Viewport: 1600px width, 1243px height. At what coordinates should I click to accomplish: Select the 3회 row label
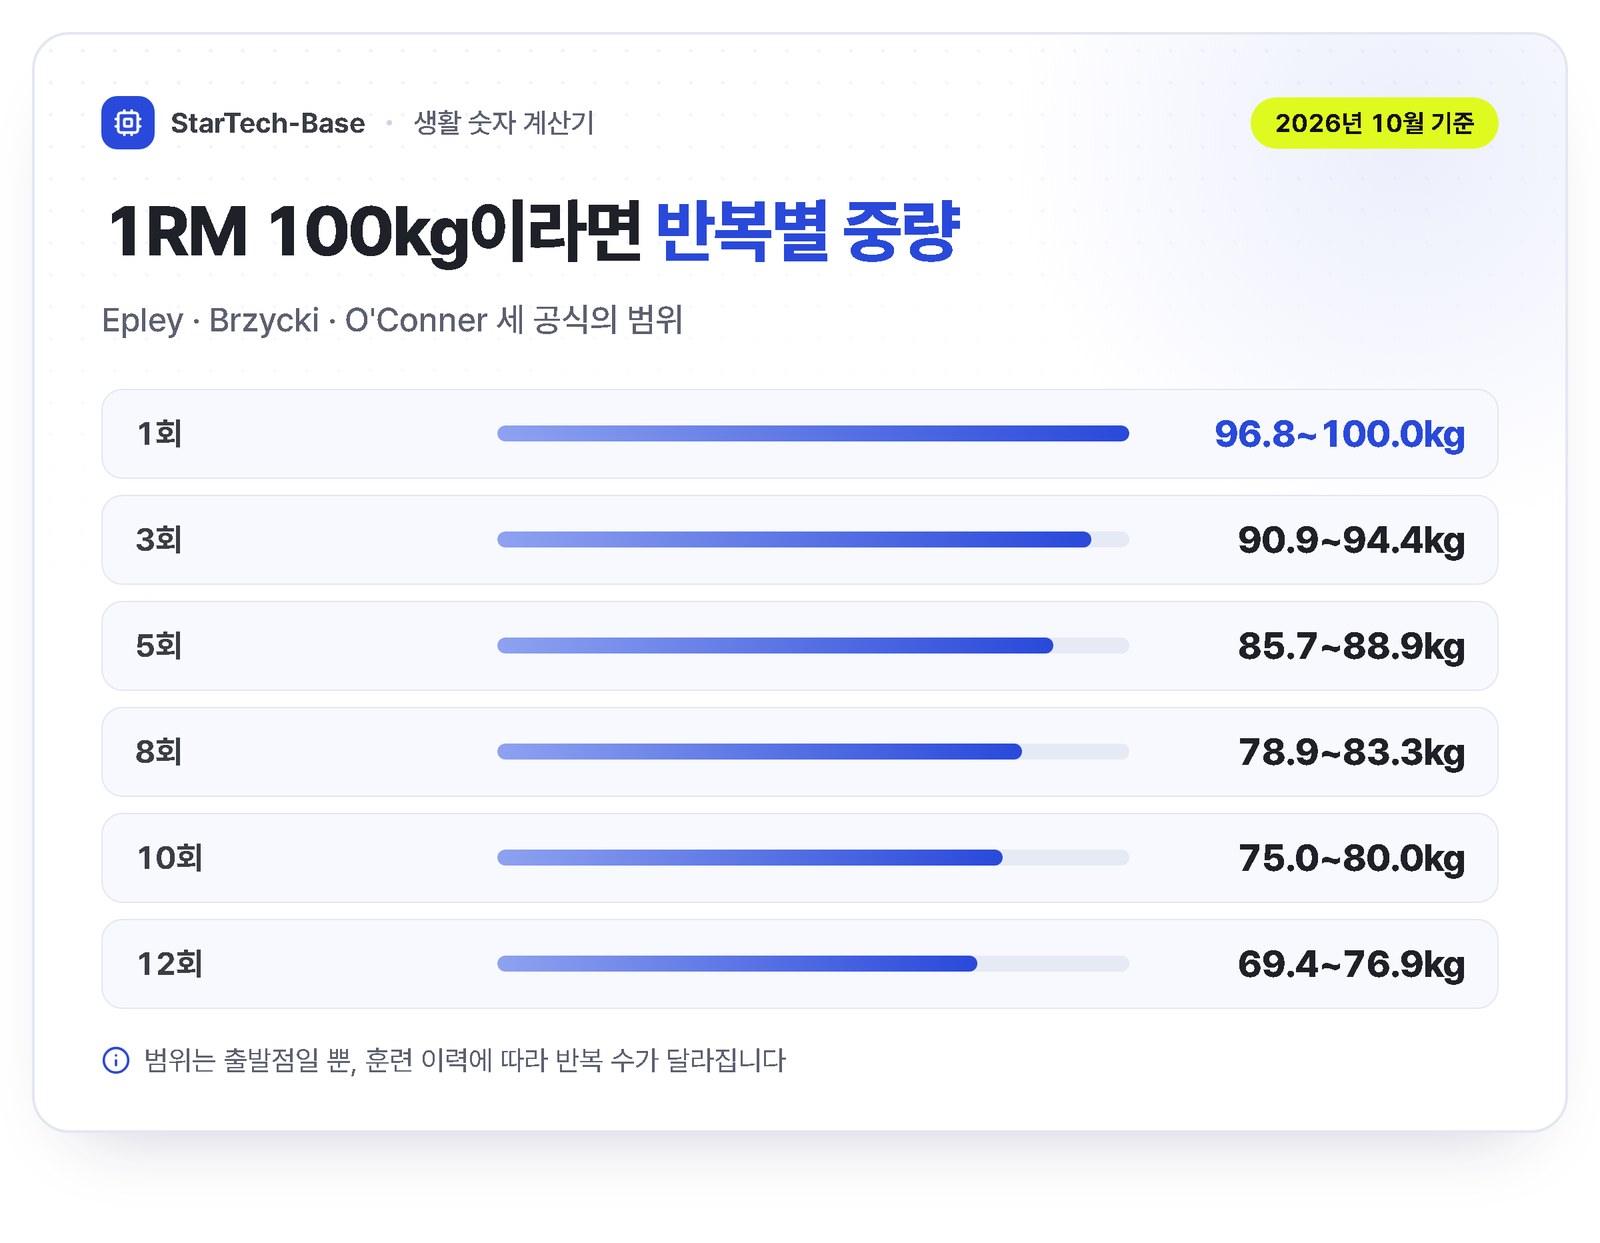pos(159,540)
